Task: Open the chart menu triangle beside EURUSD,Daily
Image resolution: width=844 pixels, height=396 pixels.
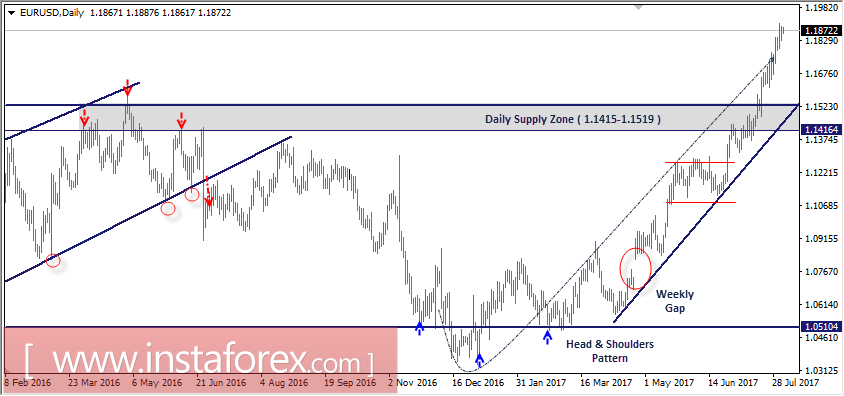Action: point(10,13)
